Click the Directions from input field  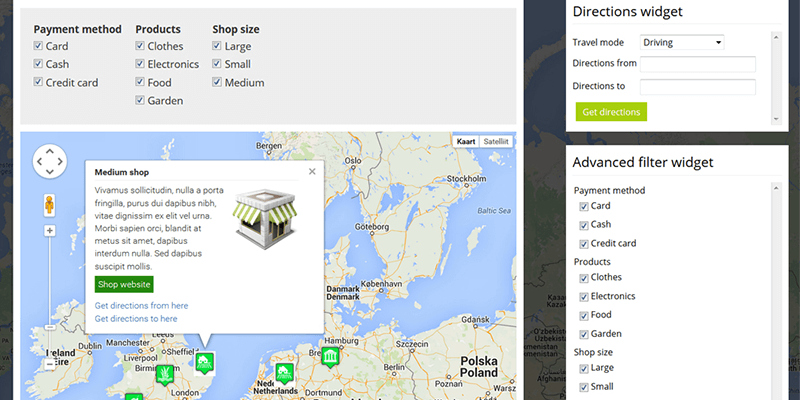click(697, 64)
